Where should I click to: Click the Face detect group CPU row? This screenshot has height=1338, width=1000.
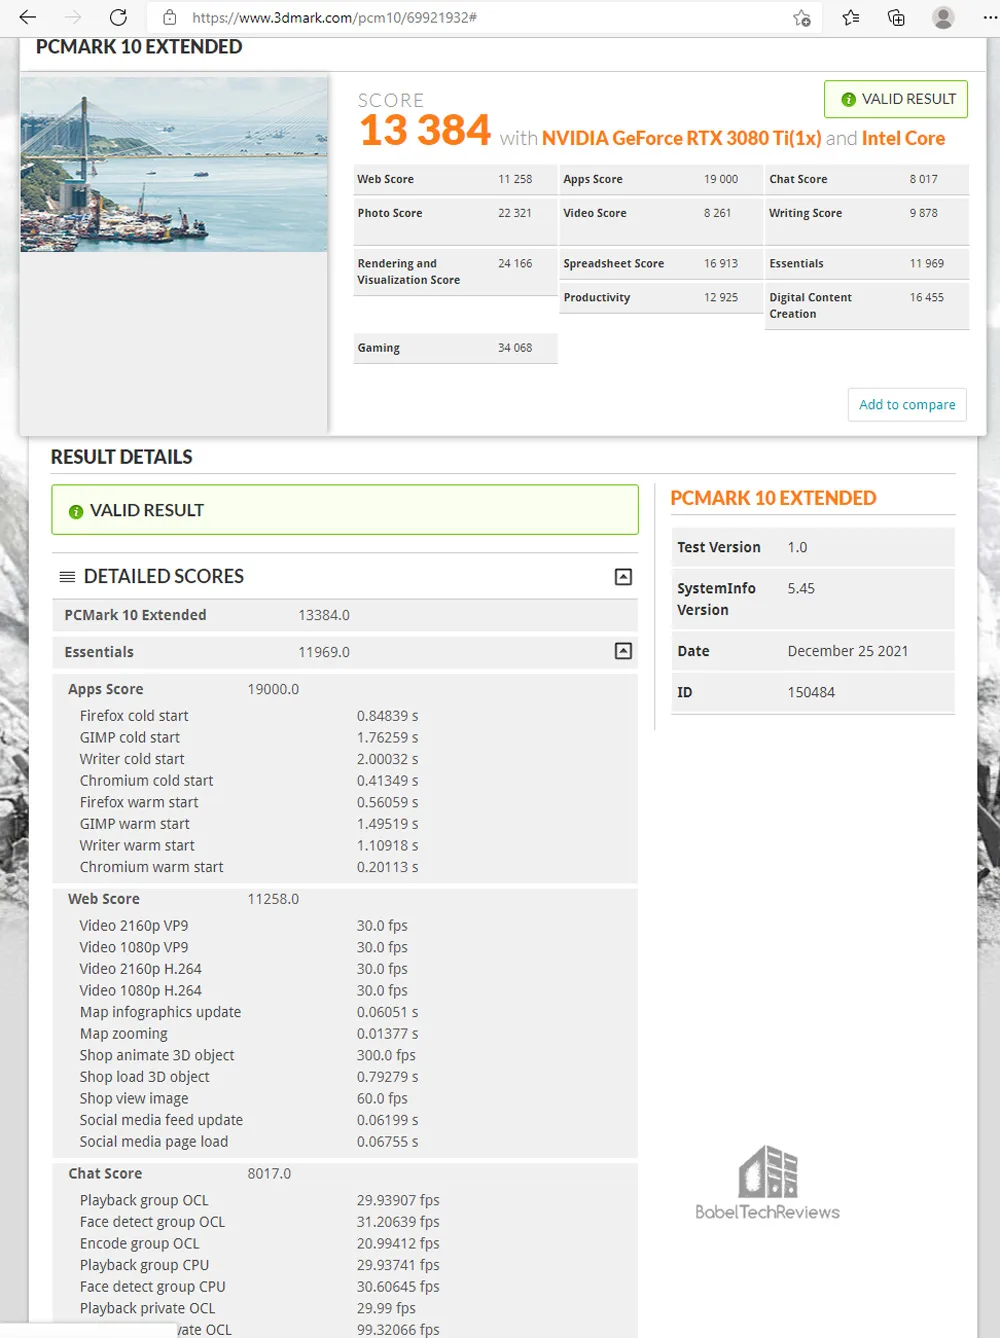345,1287
